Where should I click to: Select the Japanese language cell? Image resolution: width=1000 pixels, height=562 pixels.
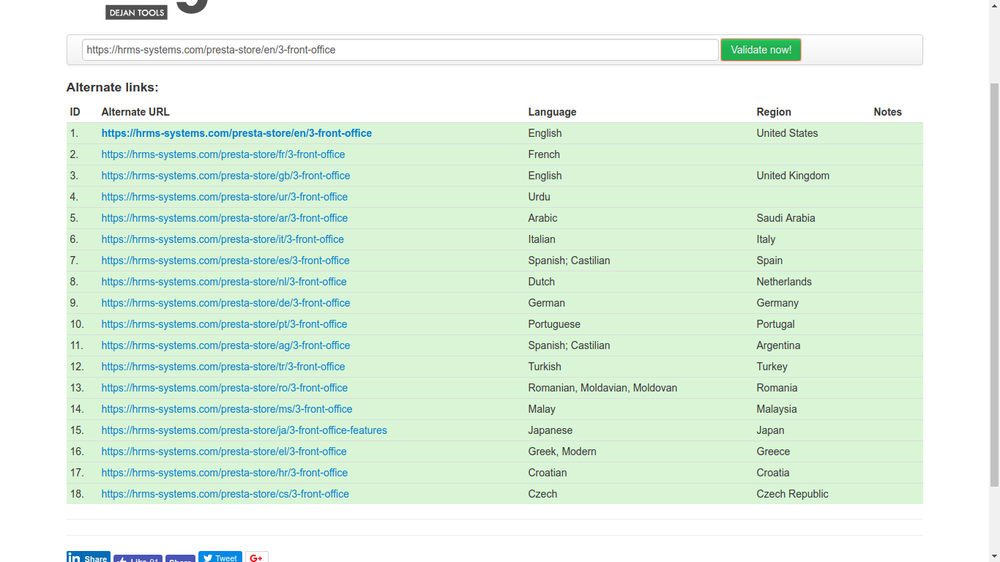[550, 430]
